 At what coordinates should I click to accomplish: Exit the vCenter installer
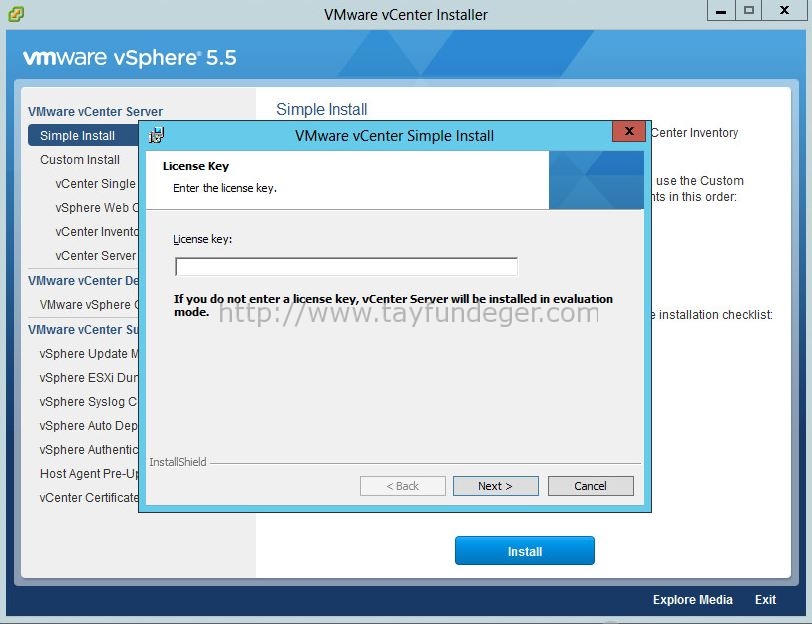point(765,600)
